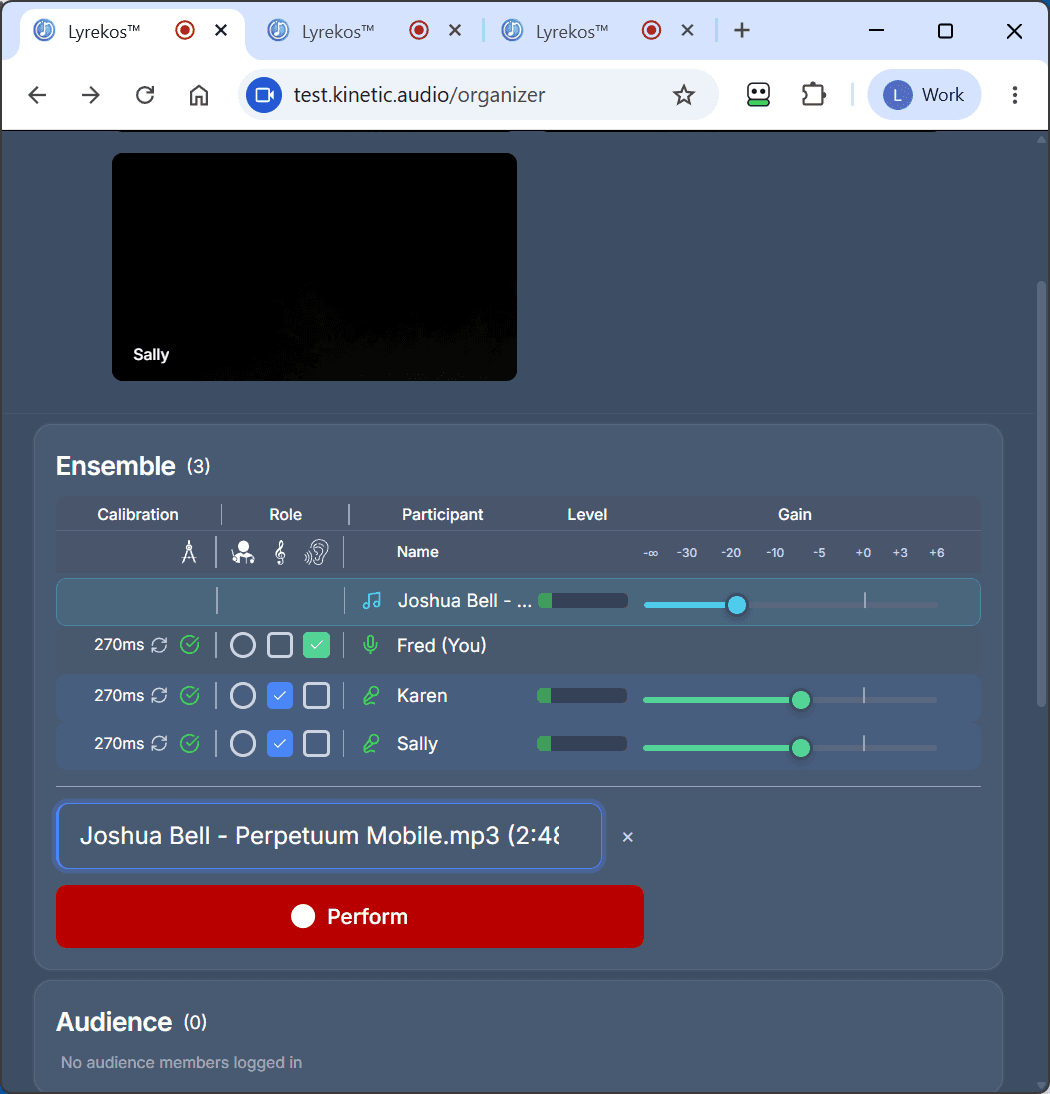This screenshot has width=1050, height=1094.
Task: Adjust Karen's gain slider
Action: point(801,699)
